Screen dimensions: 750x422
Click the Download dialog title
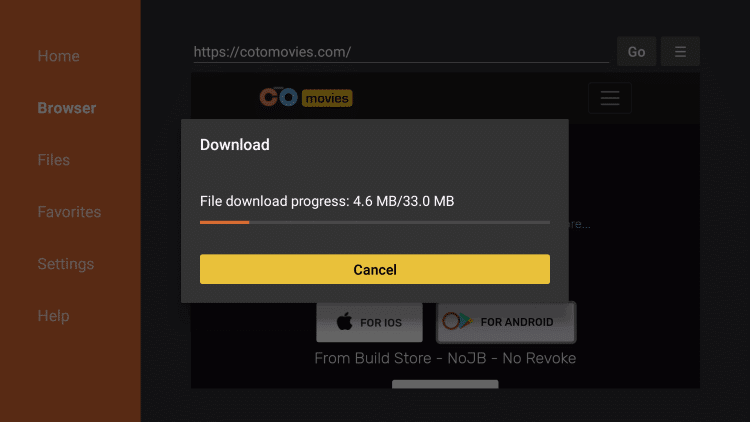tap(234, 144)
